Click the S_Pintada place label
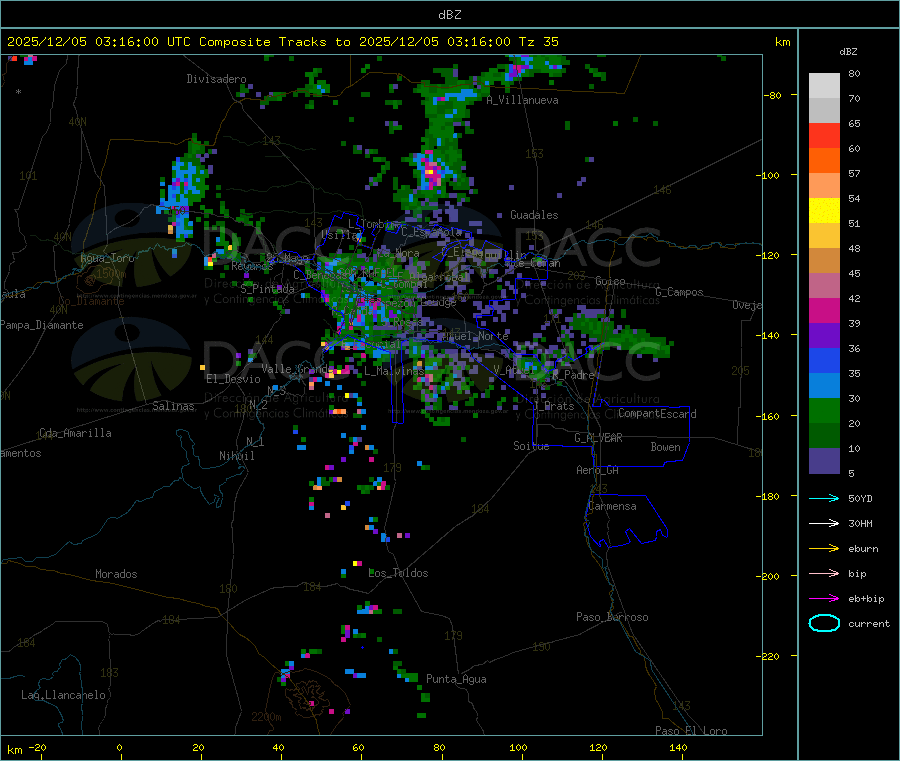The height and width of the screenshot is (761, 900). pyautogui.click(x=267, y=289)
